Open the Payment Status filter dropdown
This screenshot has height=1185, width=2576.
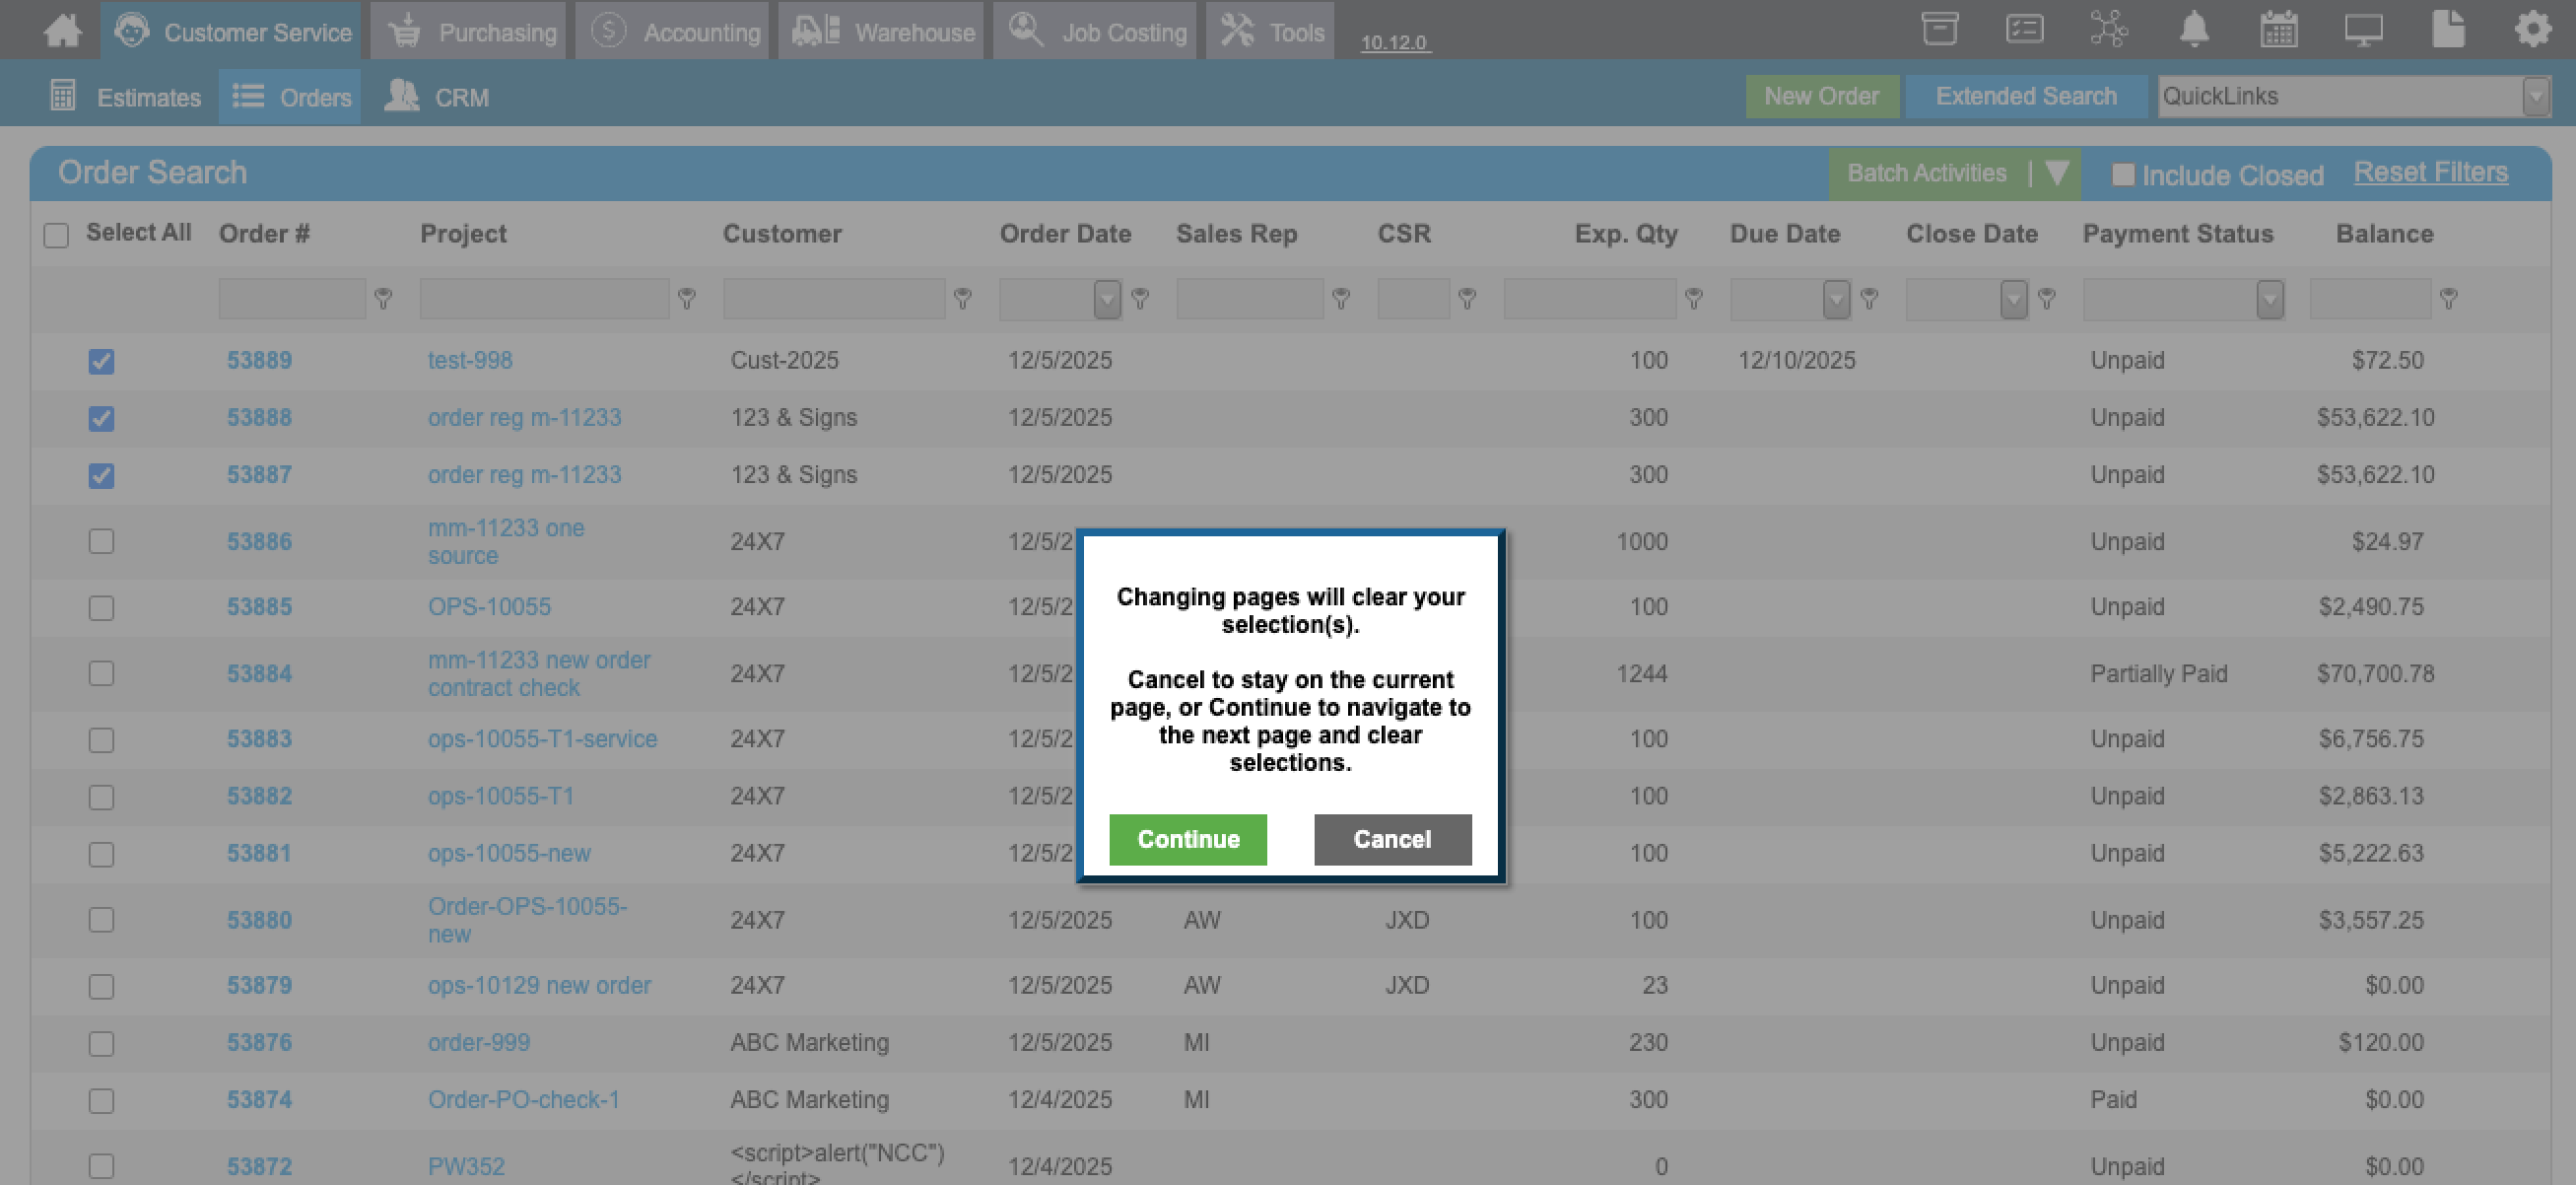2269,298
